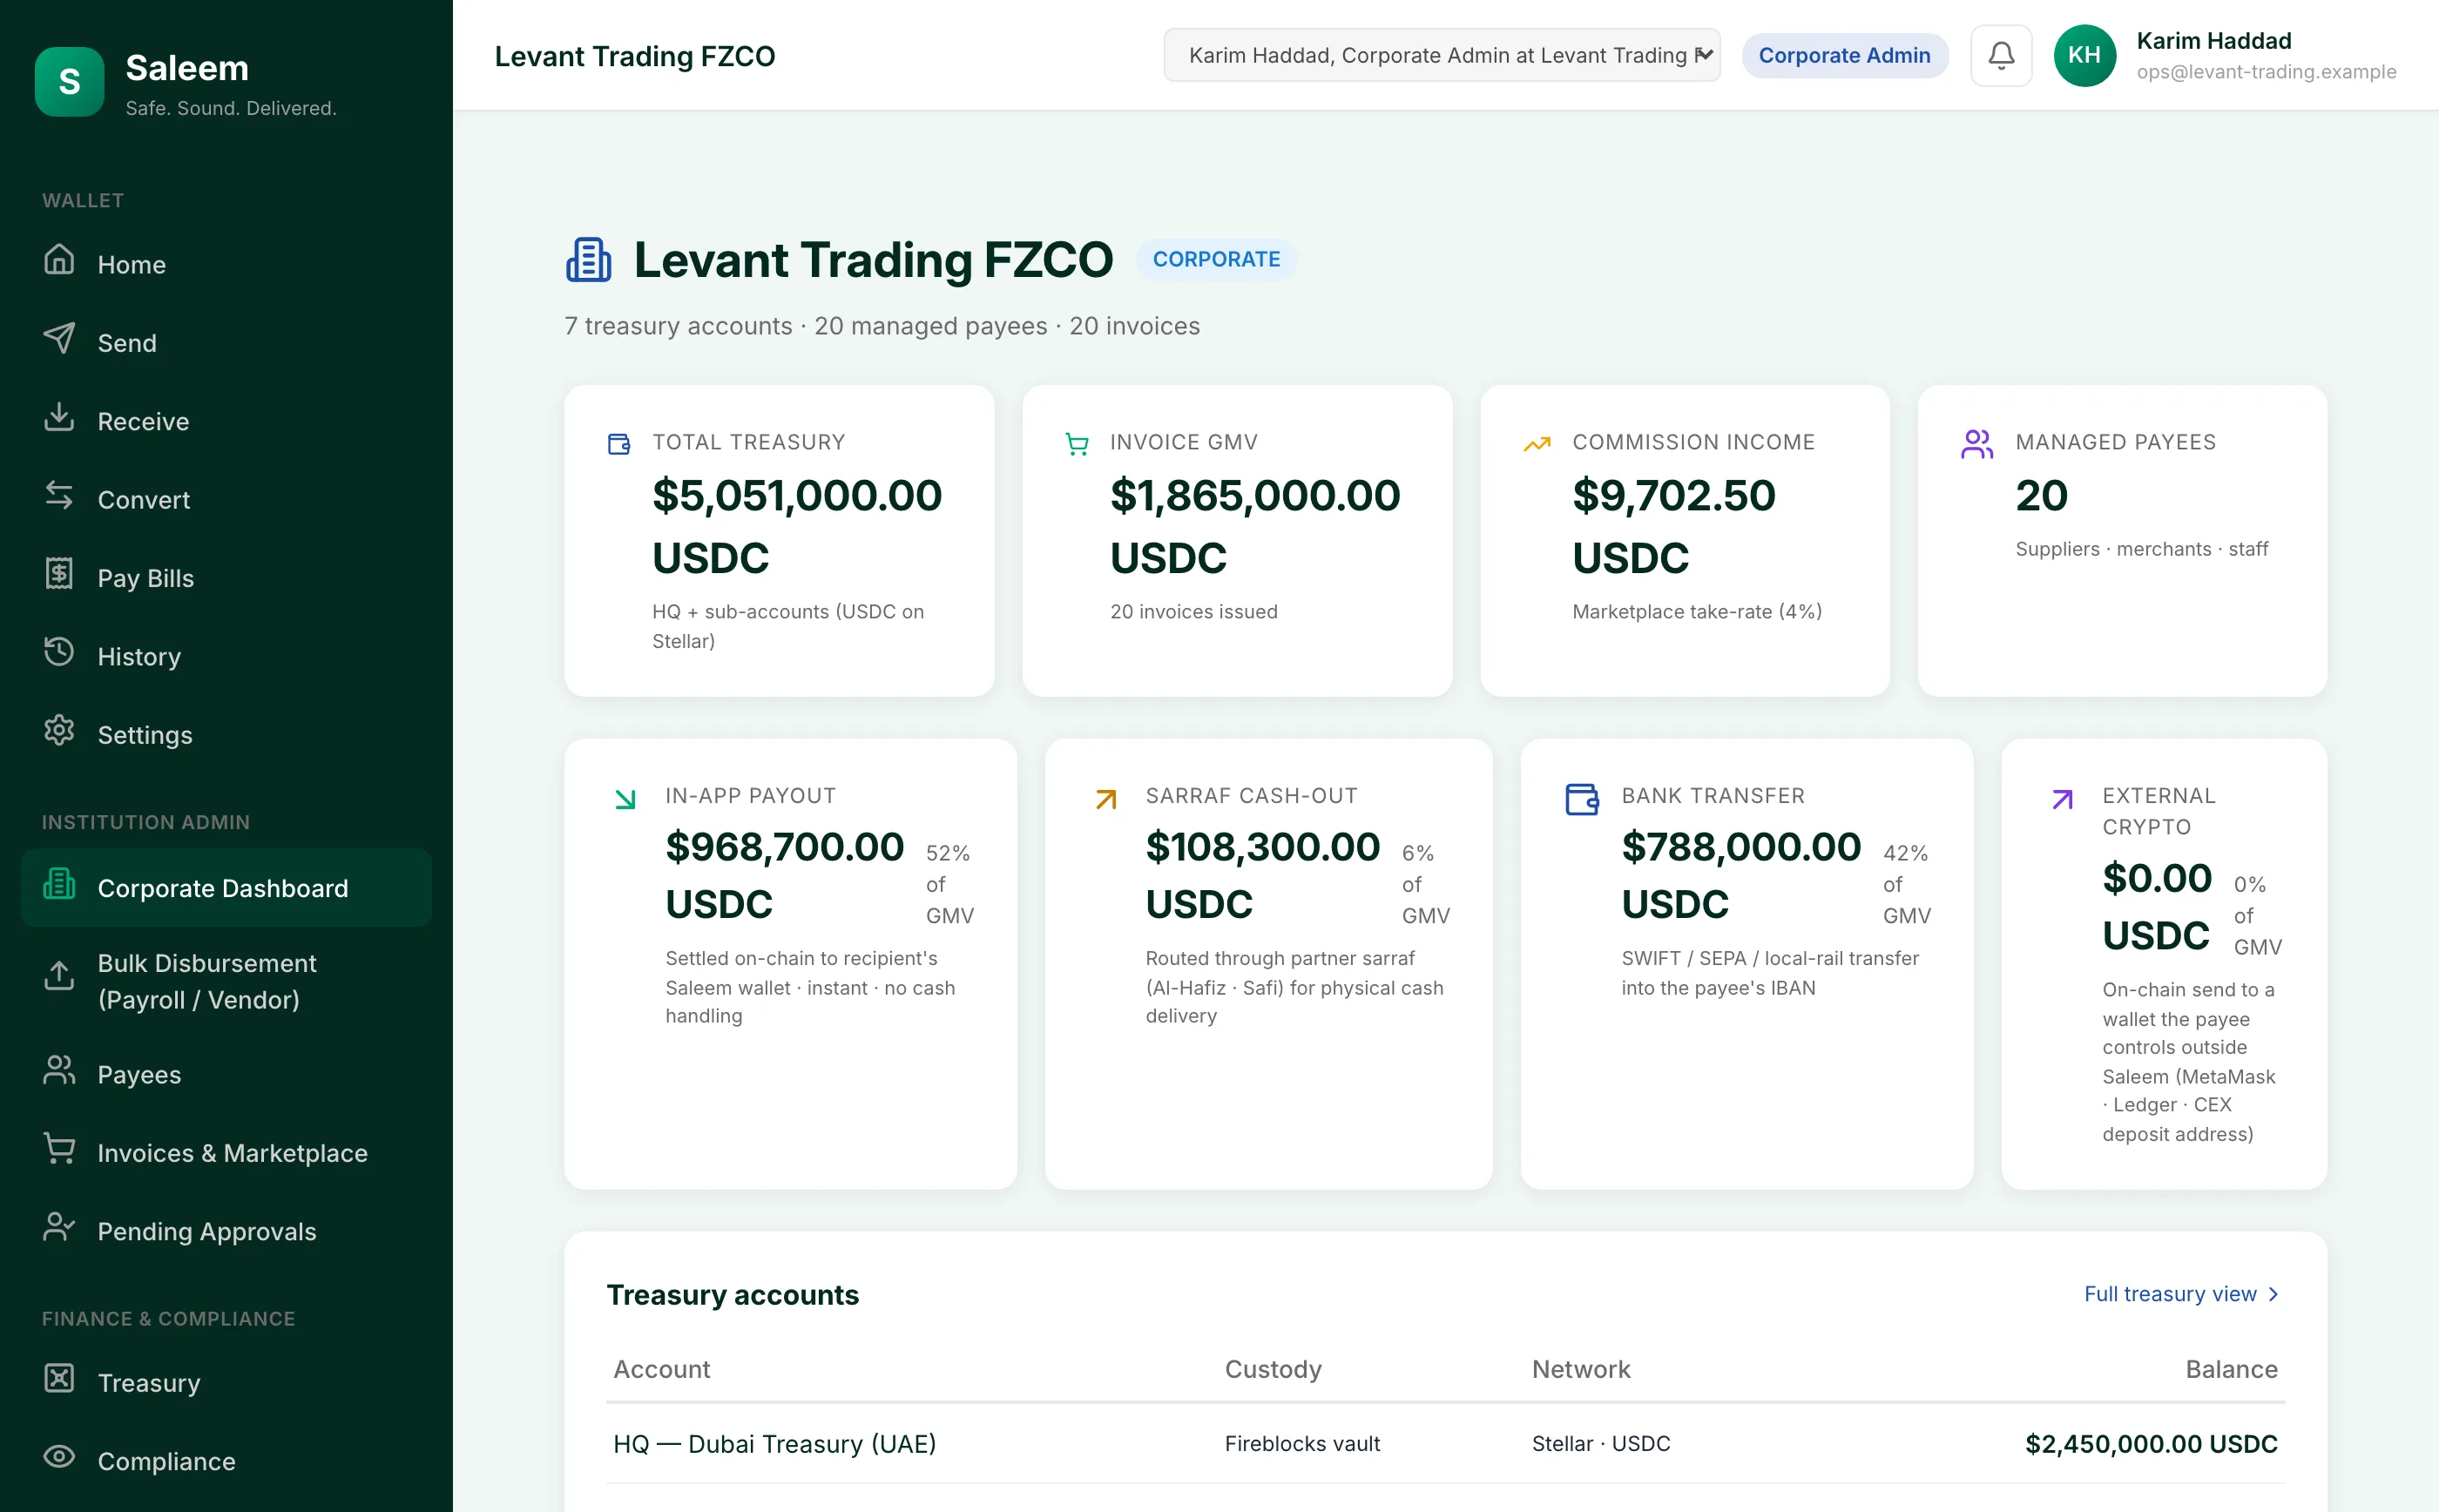The image size is (2439, 1512).
Task: Select Corporate Dashboard in sidebar
Action: (x=226, y=887)
